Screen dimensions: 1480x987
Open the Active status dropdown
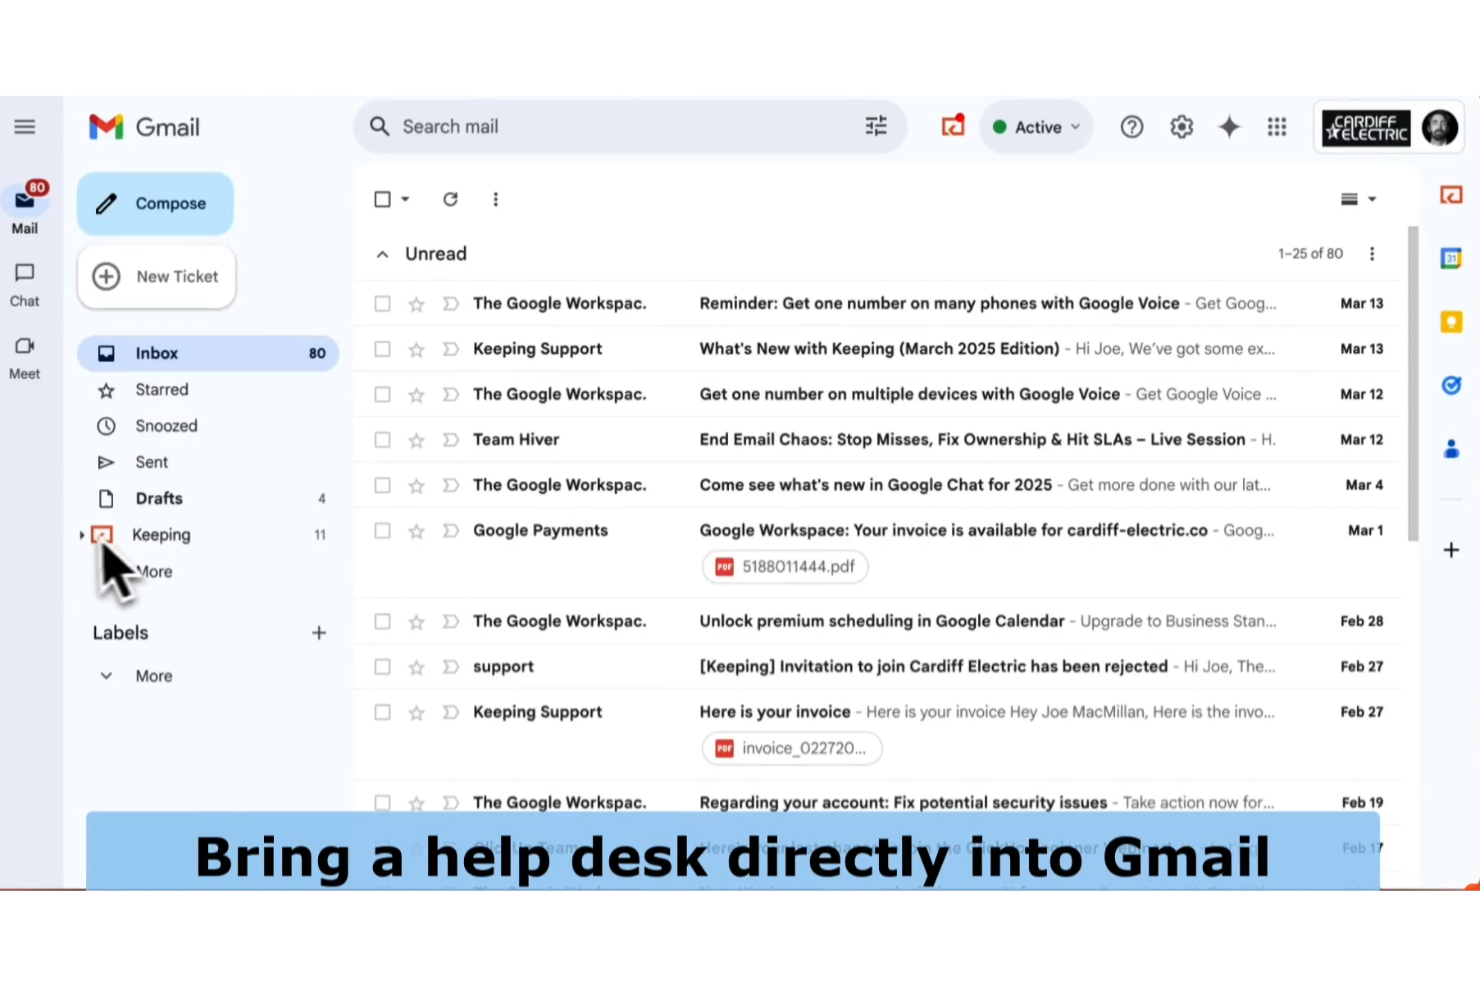tap(1036, 126)
